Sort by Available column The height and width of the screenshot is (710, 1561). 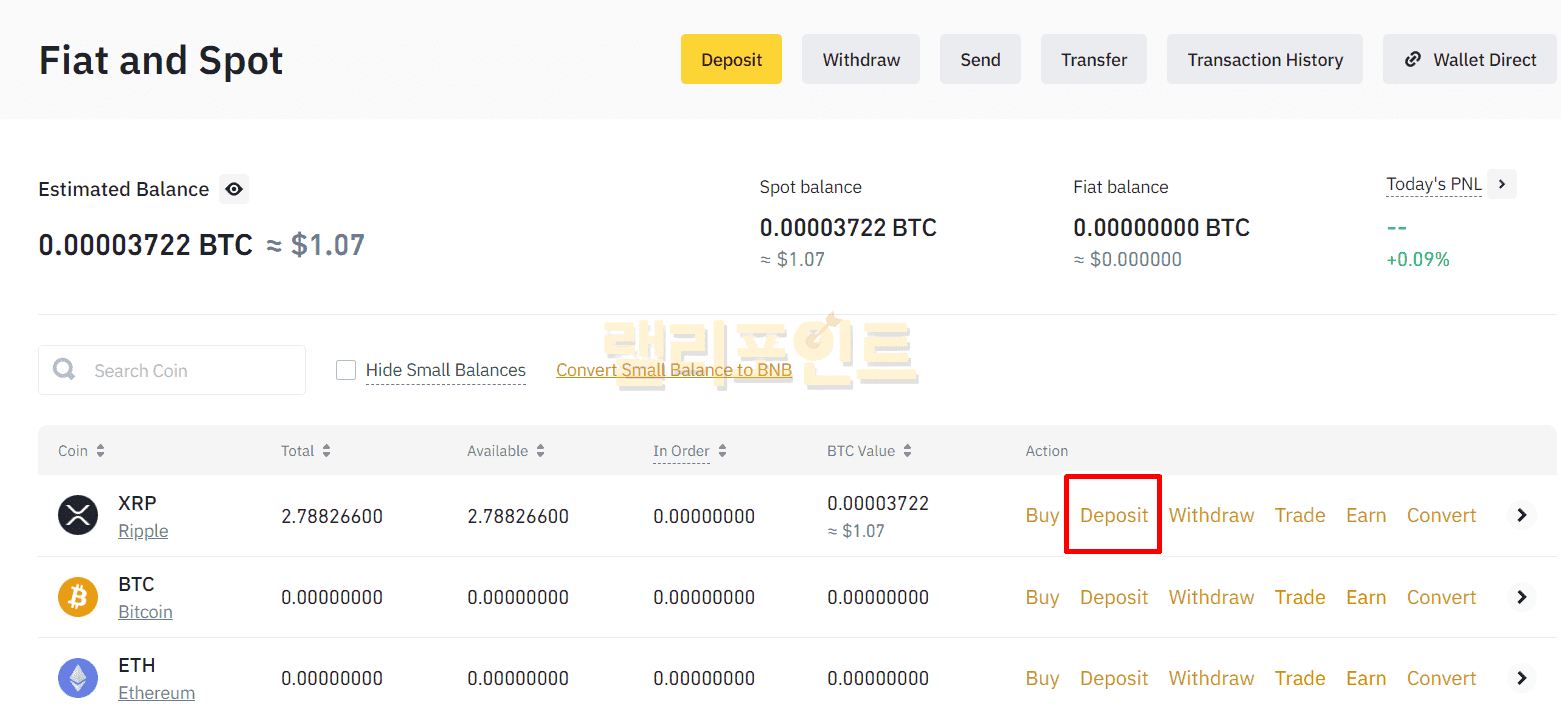point(506,451)
